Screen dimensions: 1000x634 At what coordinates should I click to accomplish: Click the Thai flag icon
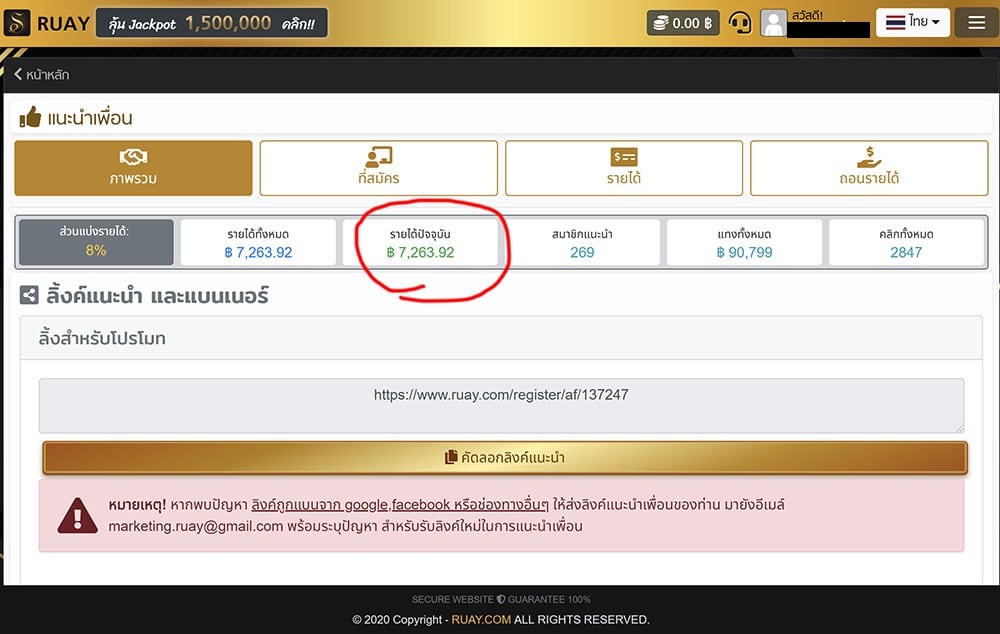click(895, 23)
